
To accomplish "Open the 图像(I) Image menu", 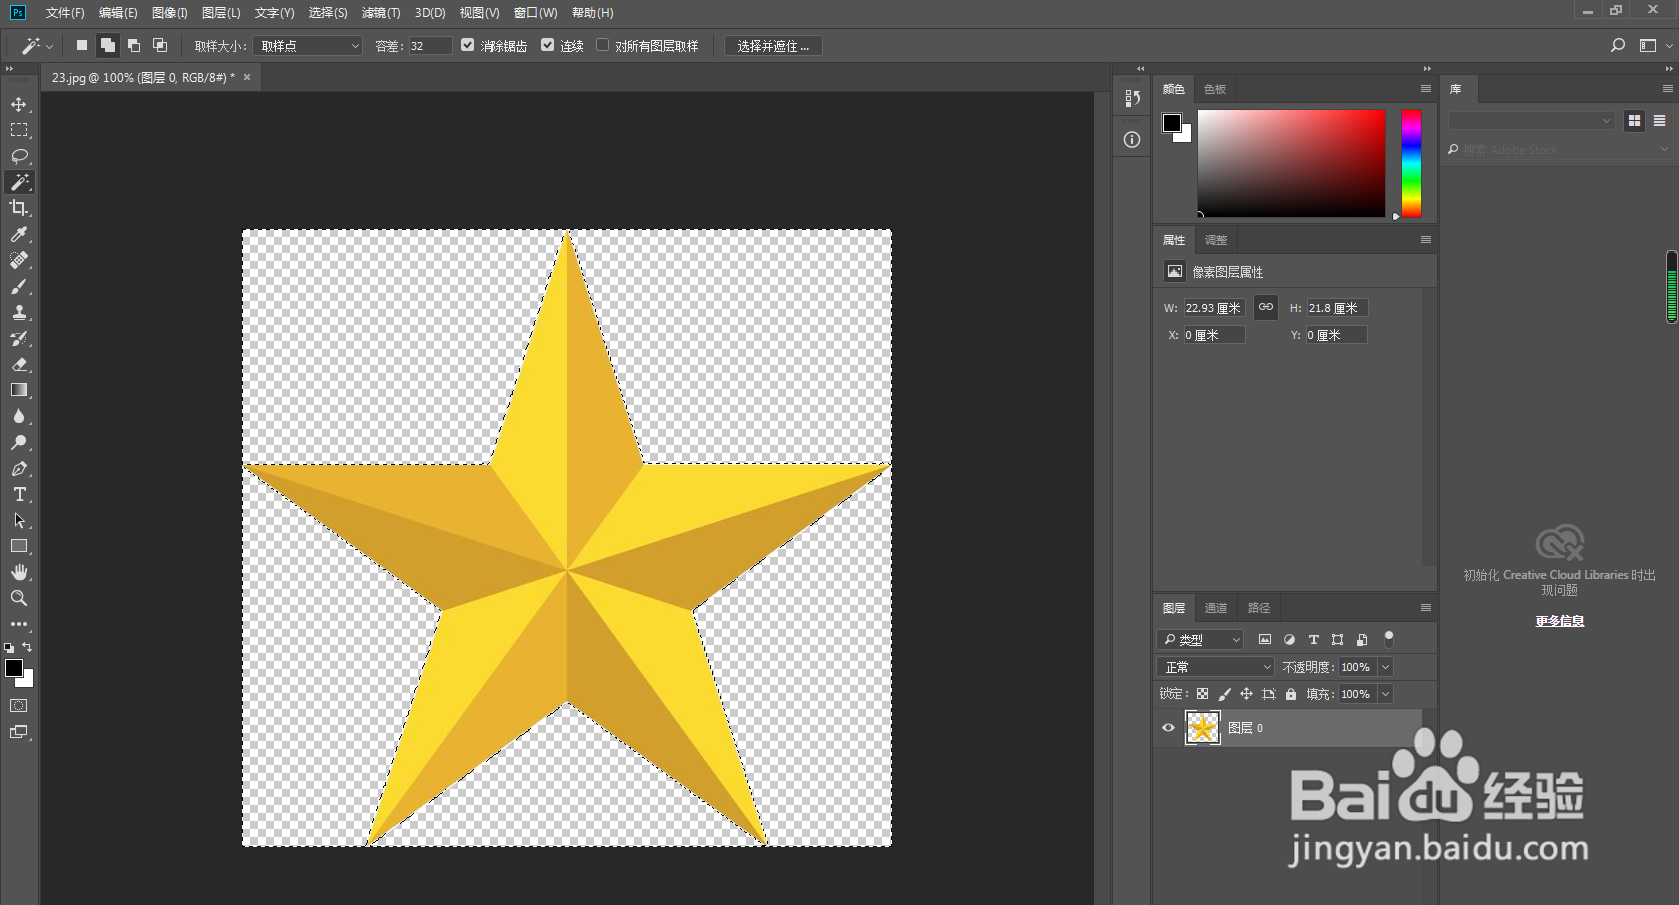I will [x=170, y=13].
